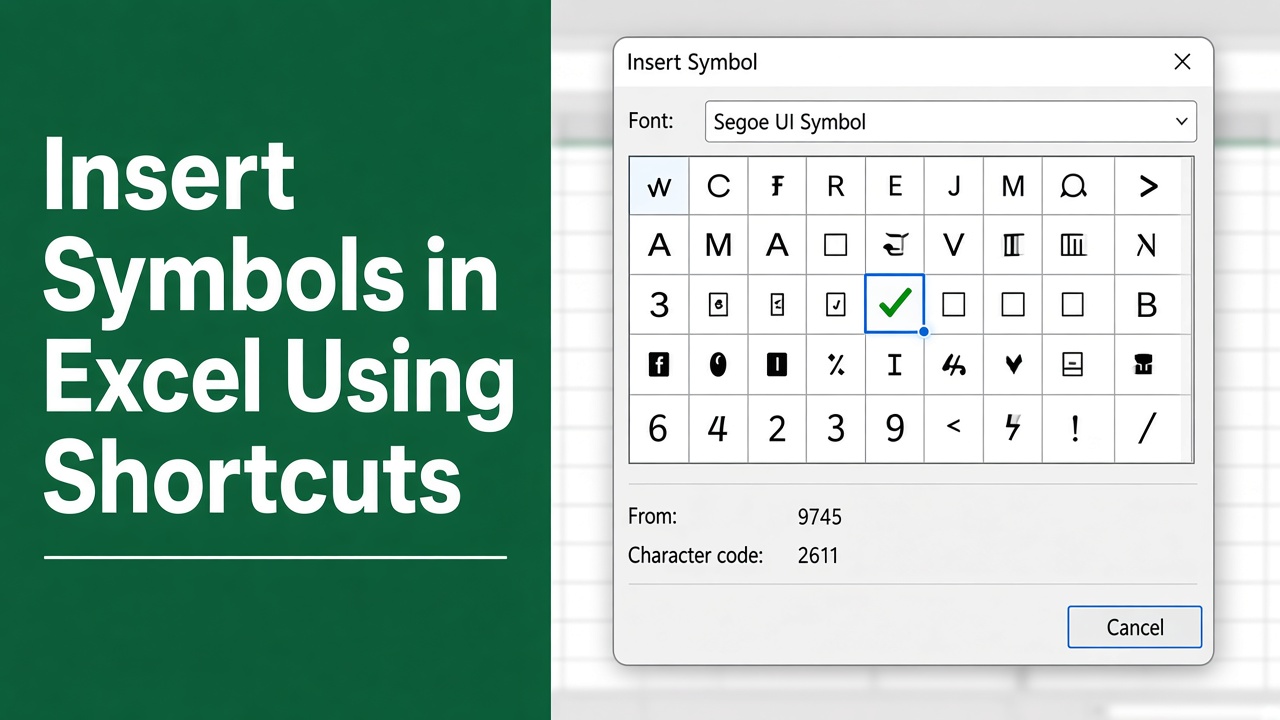The height and width of the screenshot is (720, 1280).
Task: Select the I-beam symbol
Action: [895, 365]
